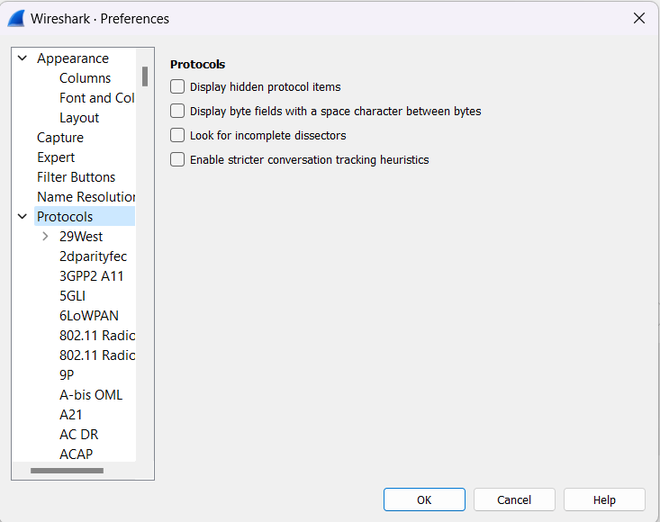
Task: Select the AC DR protocol
Action: click(79, 434)
